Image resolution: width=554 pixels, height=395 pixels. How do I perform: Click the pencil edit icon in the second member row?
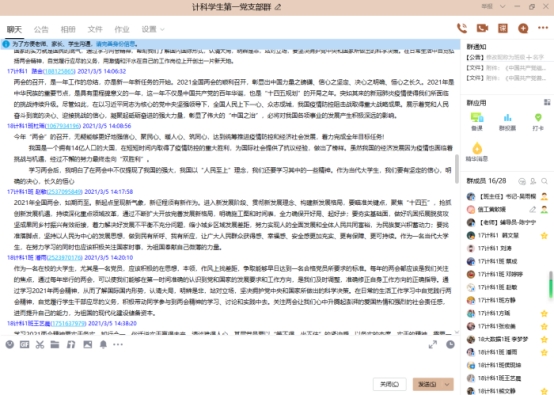(x=532, y=210)
